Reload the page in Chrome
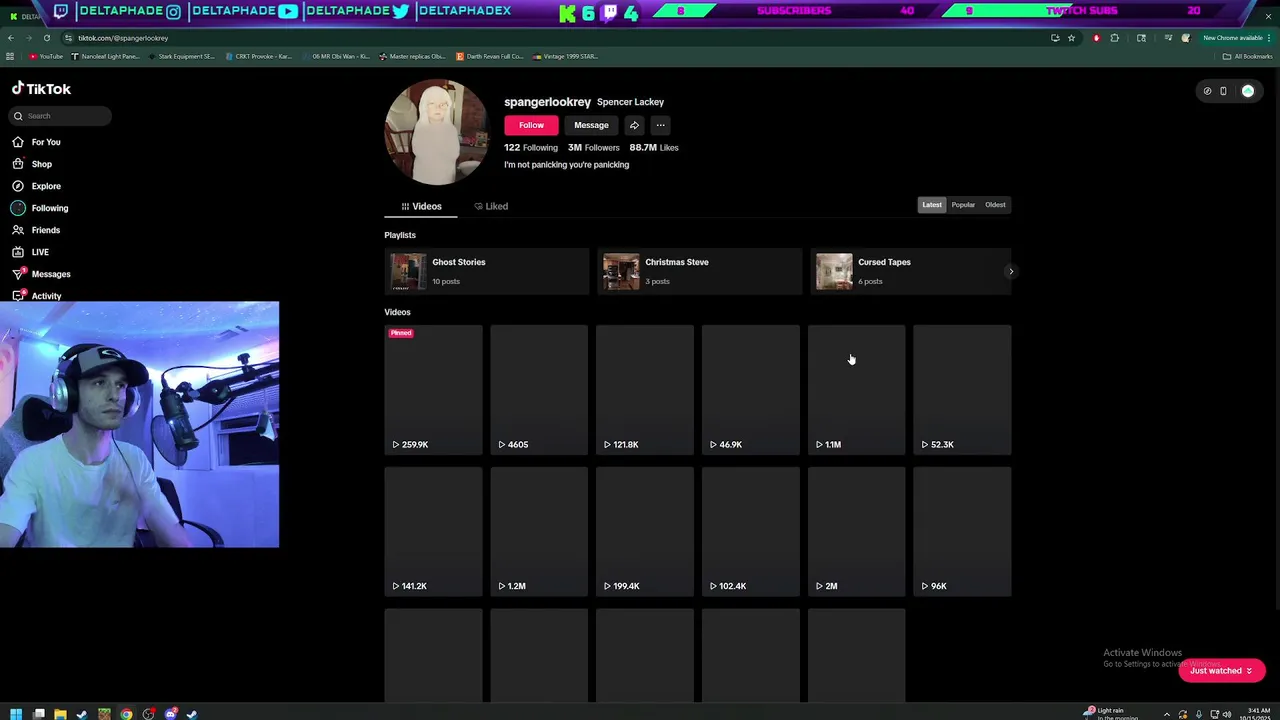The height and width of the screenshot is (720, 1280). point(46,38)
